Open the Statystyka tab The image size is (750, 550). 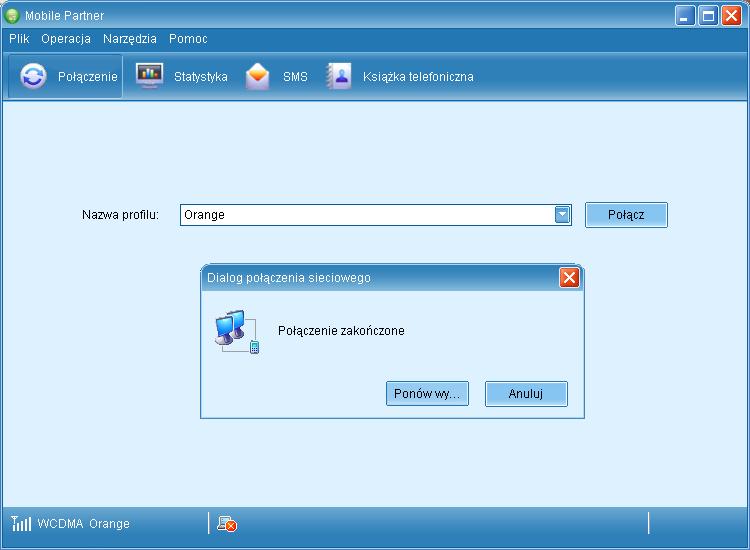click(x=181, y=77)
